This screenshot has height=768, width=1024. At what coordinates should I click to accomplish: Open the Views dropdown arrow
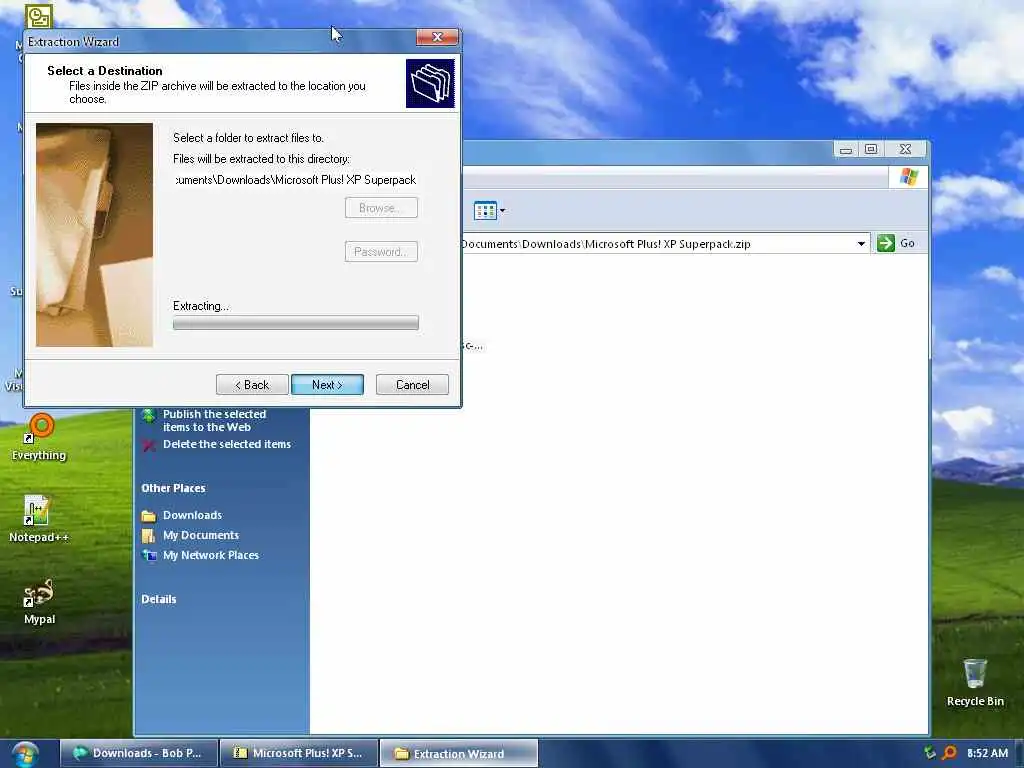click(x=502, y=211)
